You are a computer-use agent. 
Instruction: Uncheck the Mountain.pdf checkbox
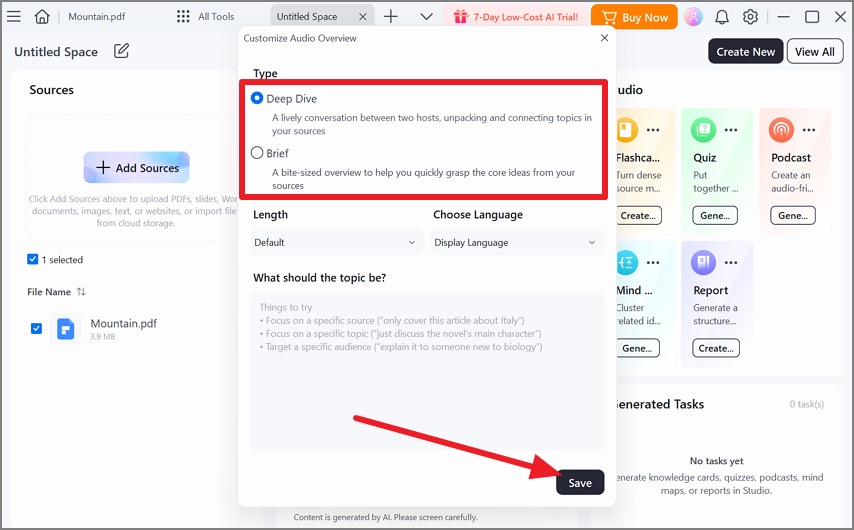tap(36, 328)
